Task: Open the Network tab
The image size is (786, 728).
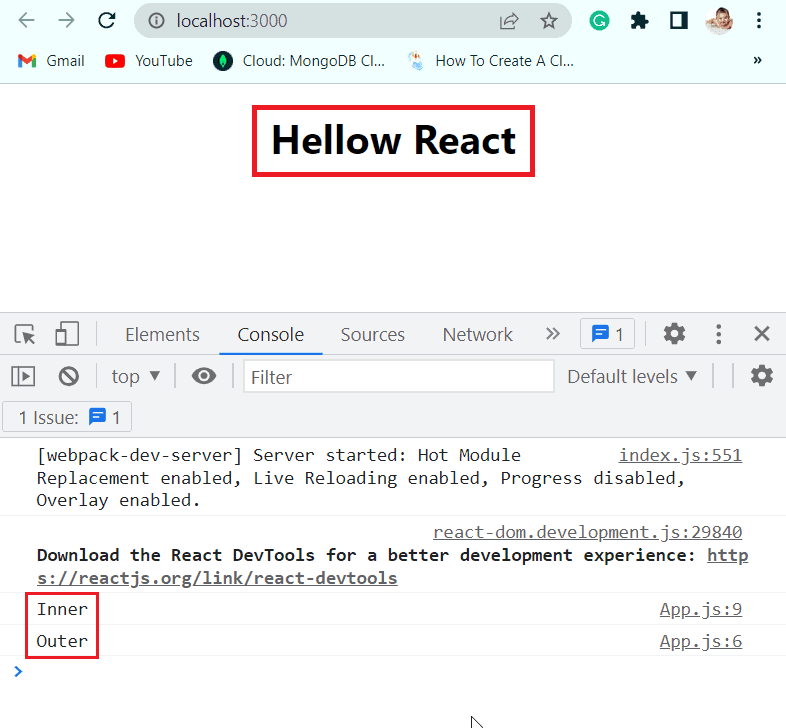Action: (478, 334)
